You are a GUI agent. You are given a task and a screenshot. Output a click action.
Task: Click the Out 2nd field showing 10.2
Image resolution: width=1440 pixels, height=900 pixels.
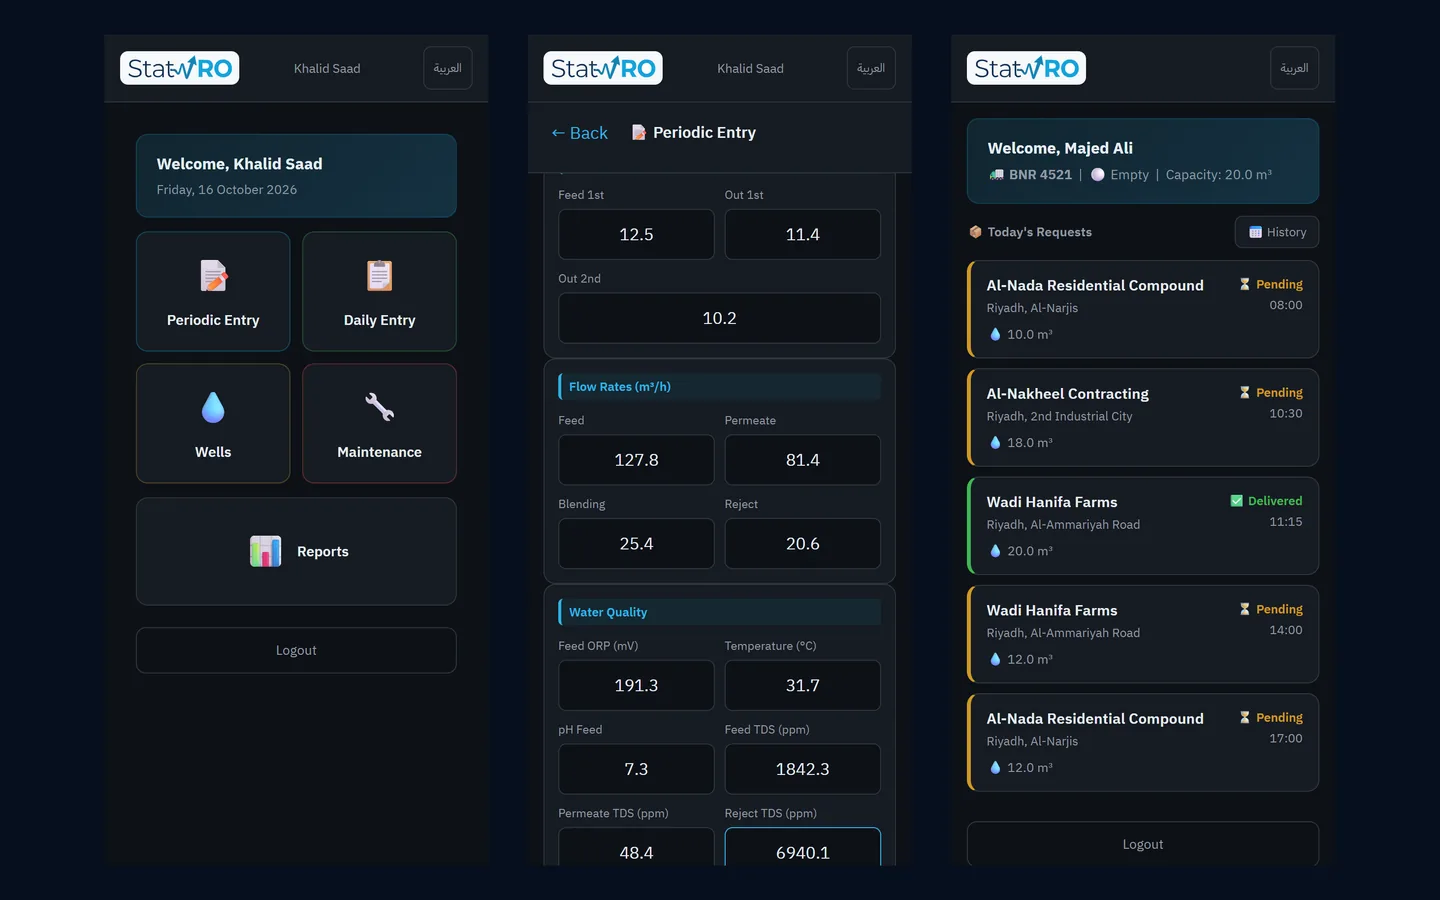tap(719, 318)
